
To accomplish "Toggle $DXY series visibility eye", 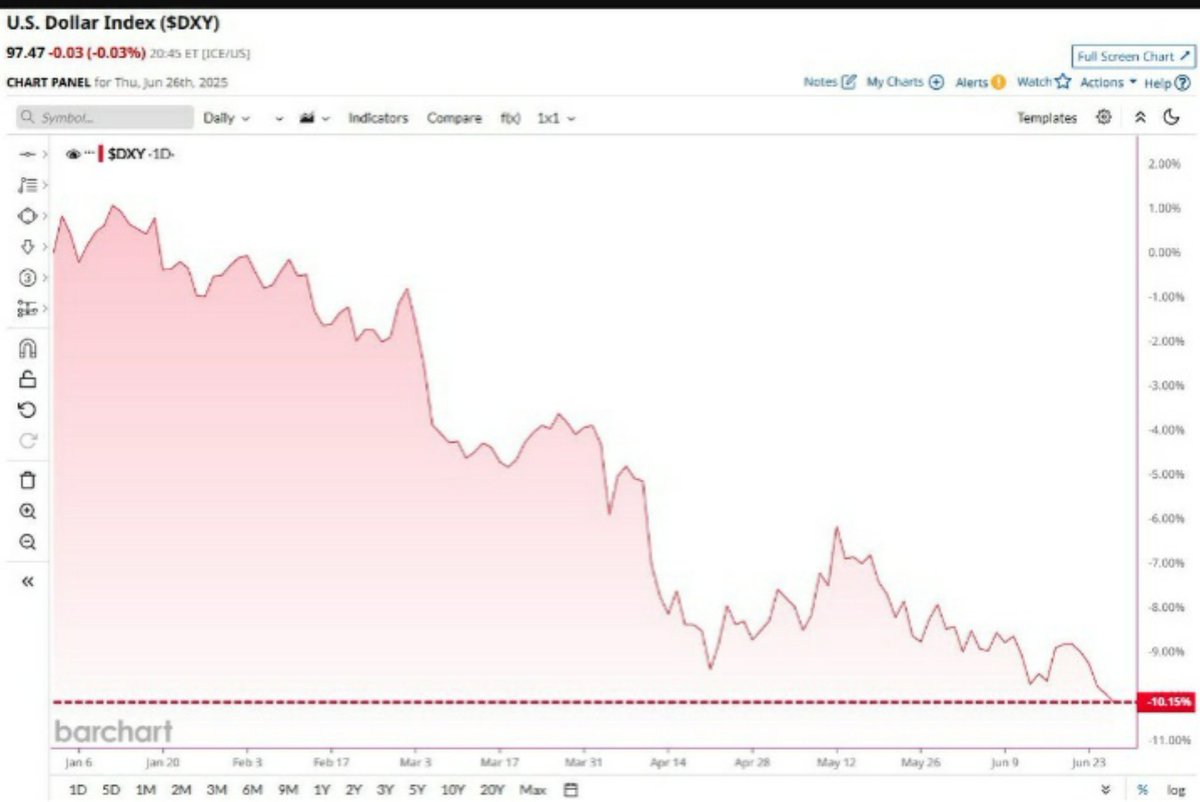I will click(73, 154).
